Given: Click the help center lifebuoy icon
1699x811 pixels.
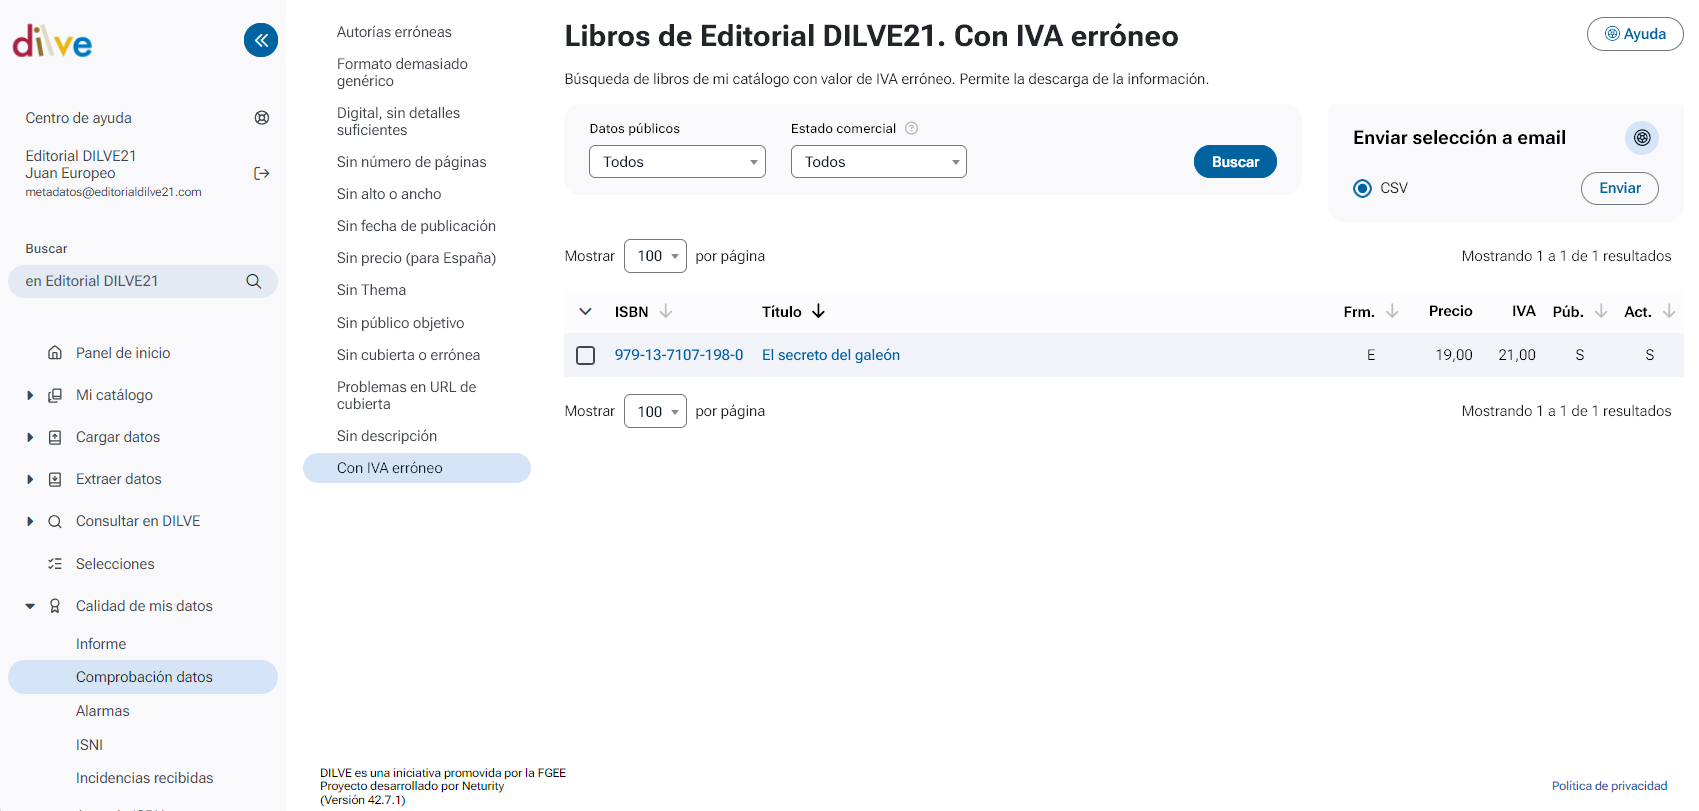Looking at the screenshot, I should 262,118.
